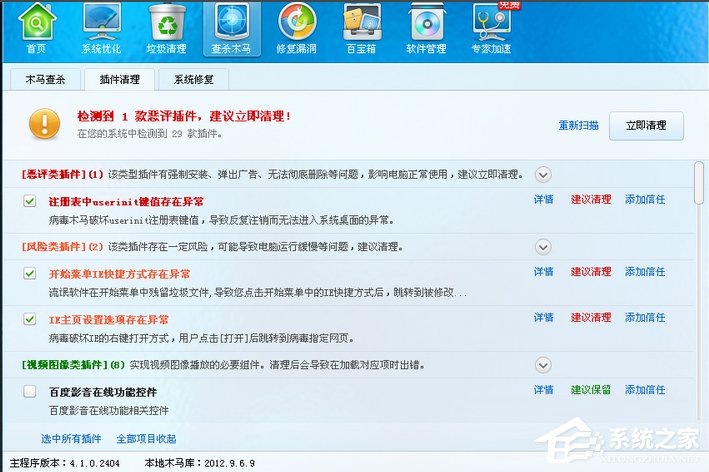The image size is (709, 472).
Task: Collapse the 视频图像类插件 section arrow
Action: pyautogui.click(x=543, y=364)
